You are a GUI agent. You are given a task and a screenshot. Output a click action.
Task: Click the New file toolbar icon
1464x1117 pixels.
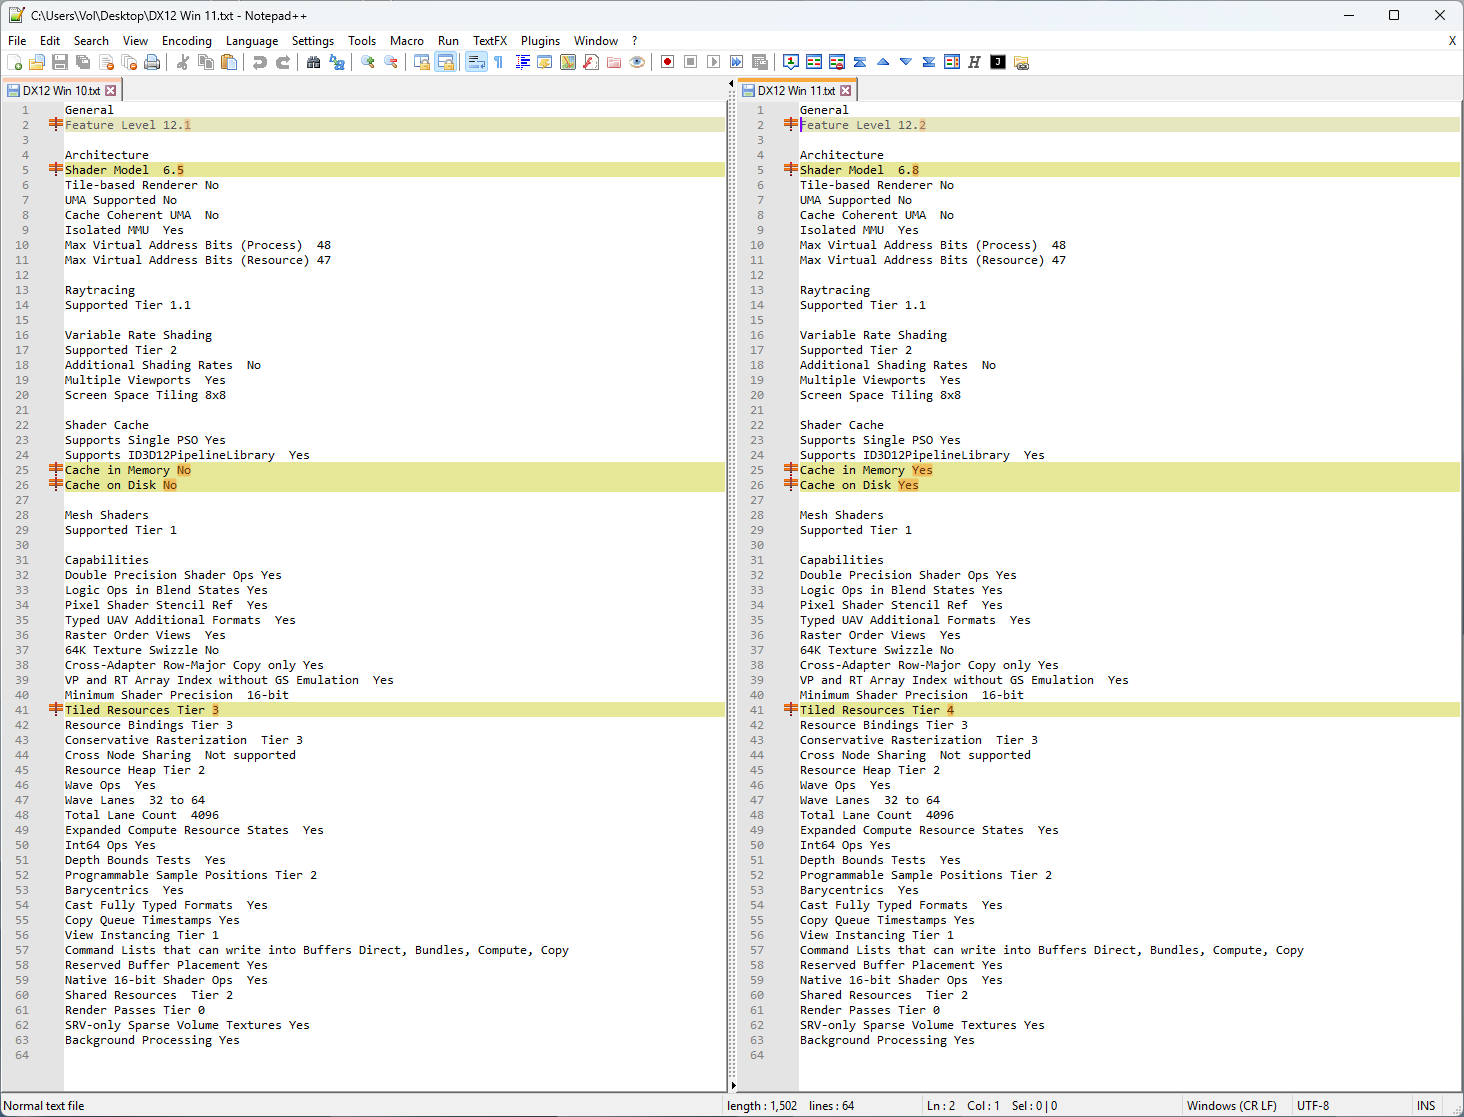click(15, 62)
